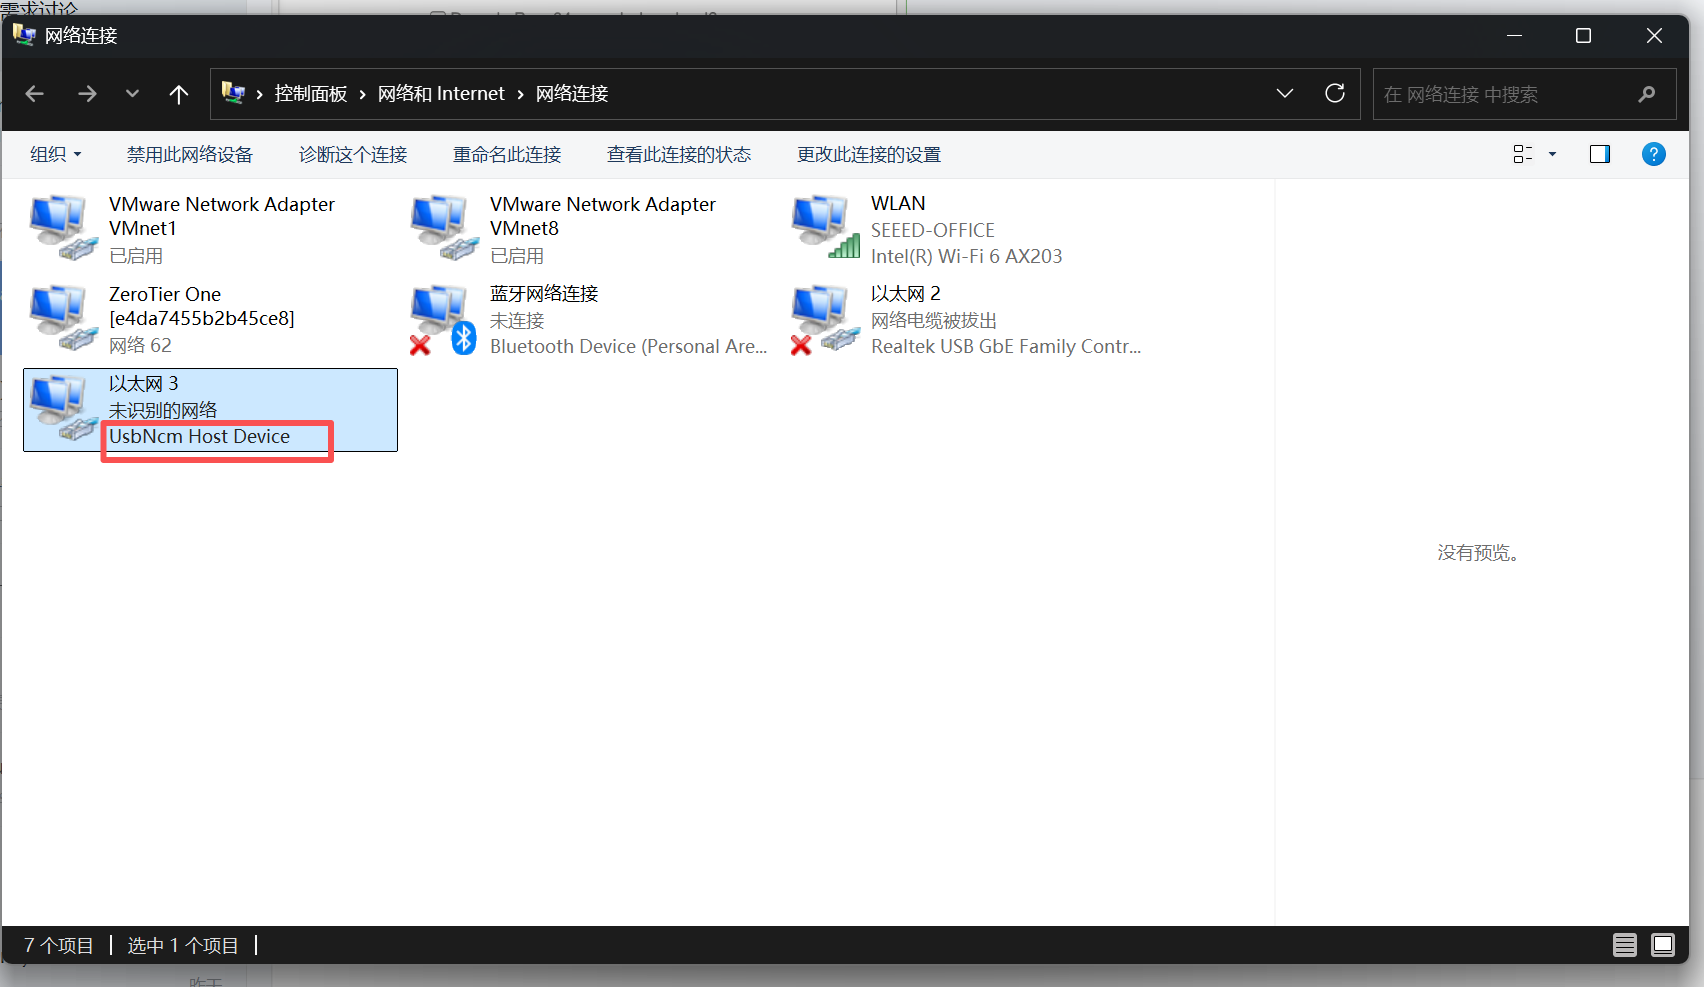
Task: Refresh the network connections list
Action: pos(1335,94)
